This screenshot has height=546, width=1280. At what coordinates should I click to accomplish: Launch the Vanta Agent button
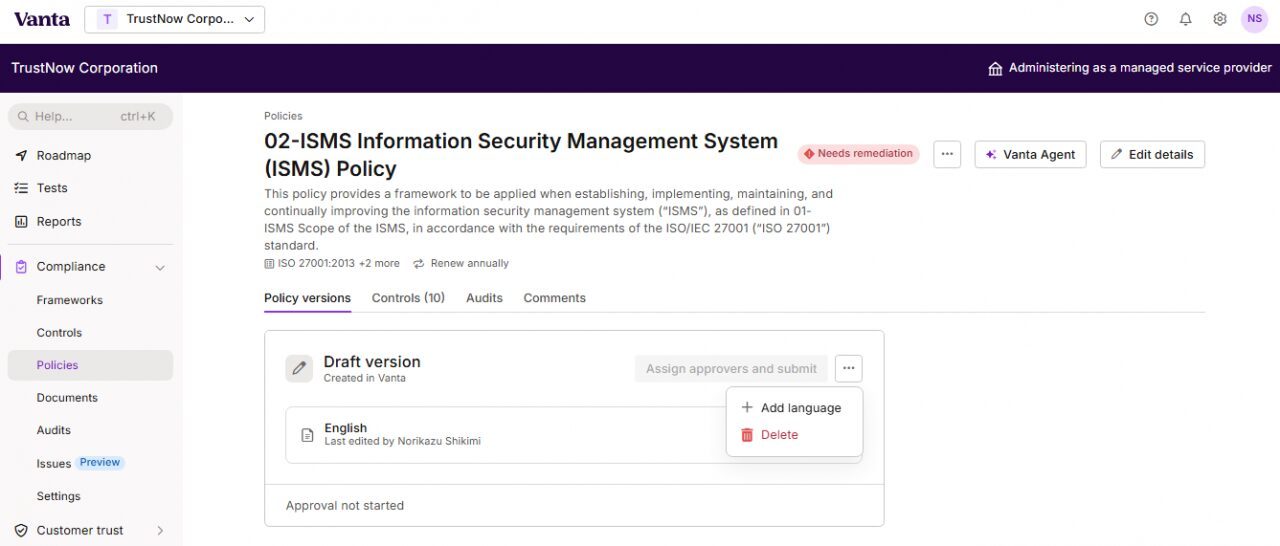tap(1030, 155)
